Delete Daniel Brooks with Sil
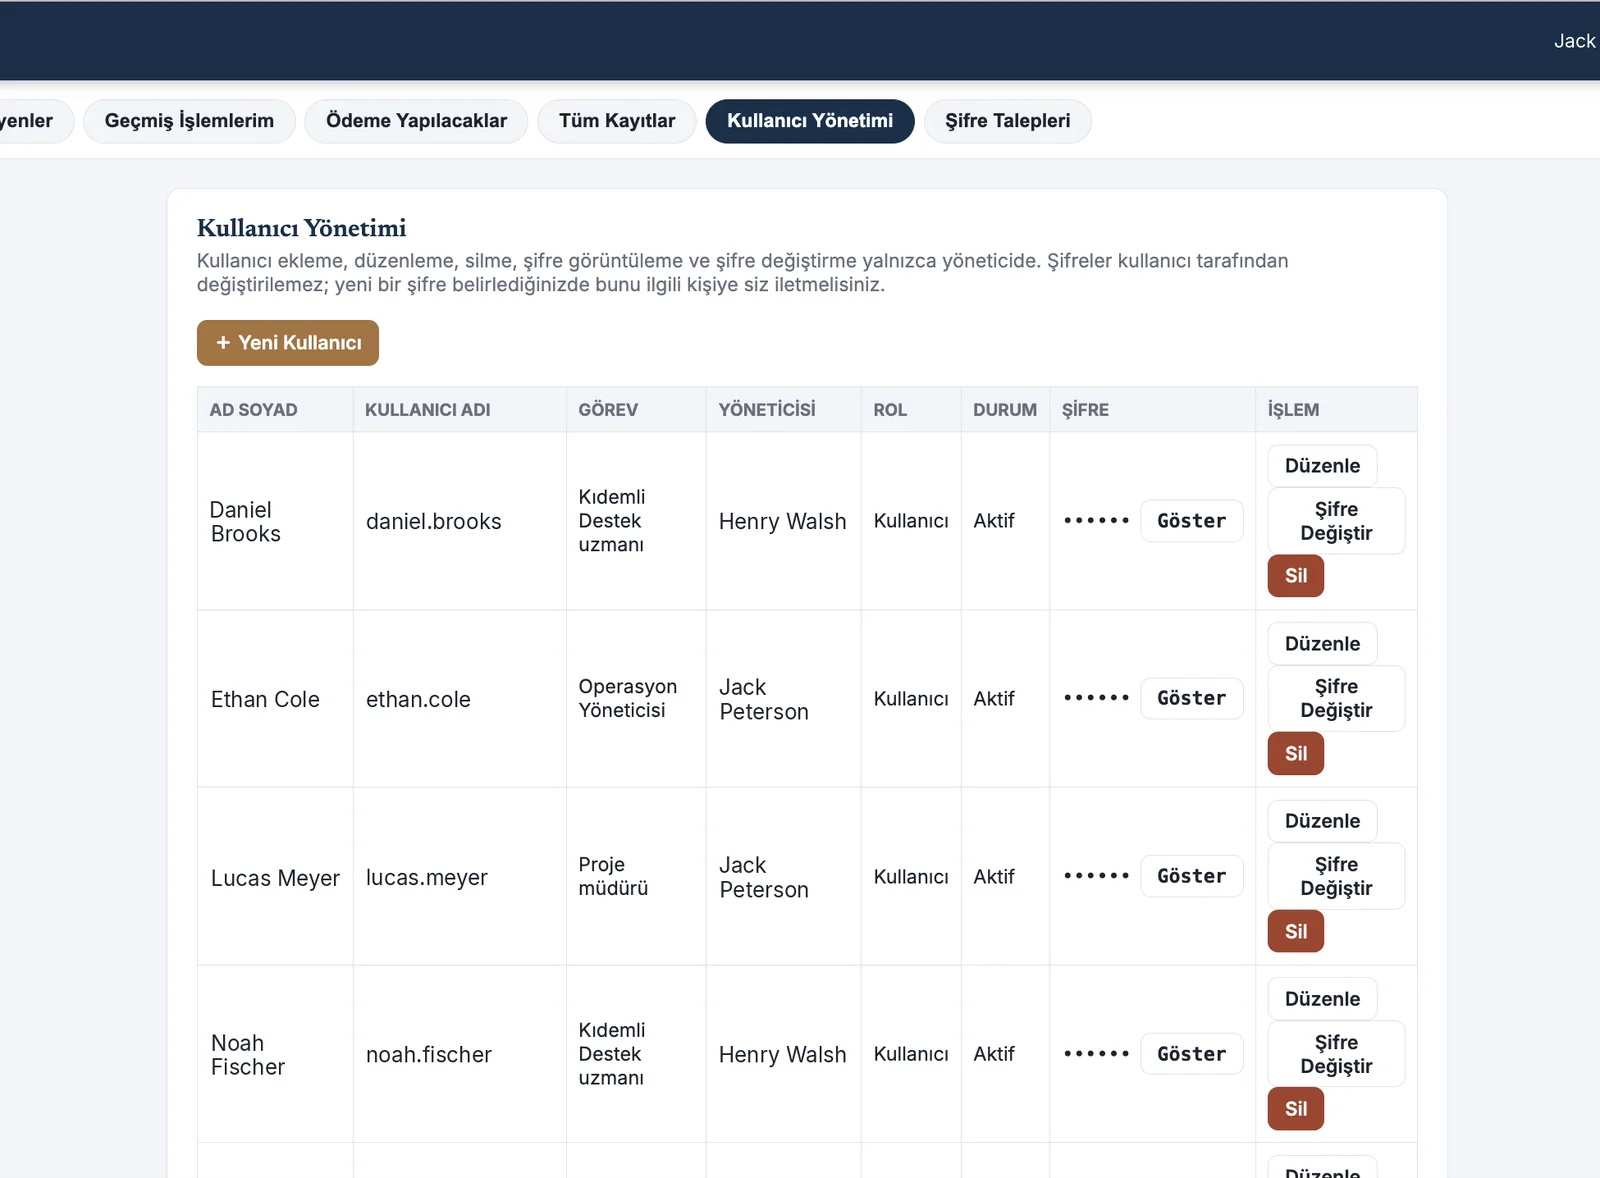 tap(1296, 576)
